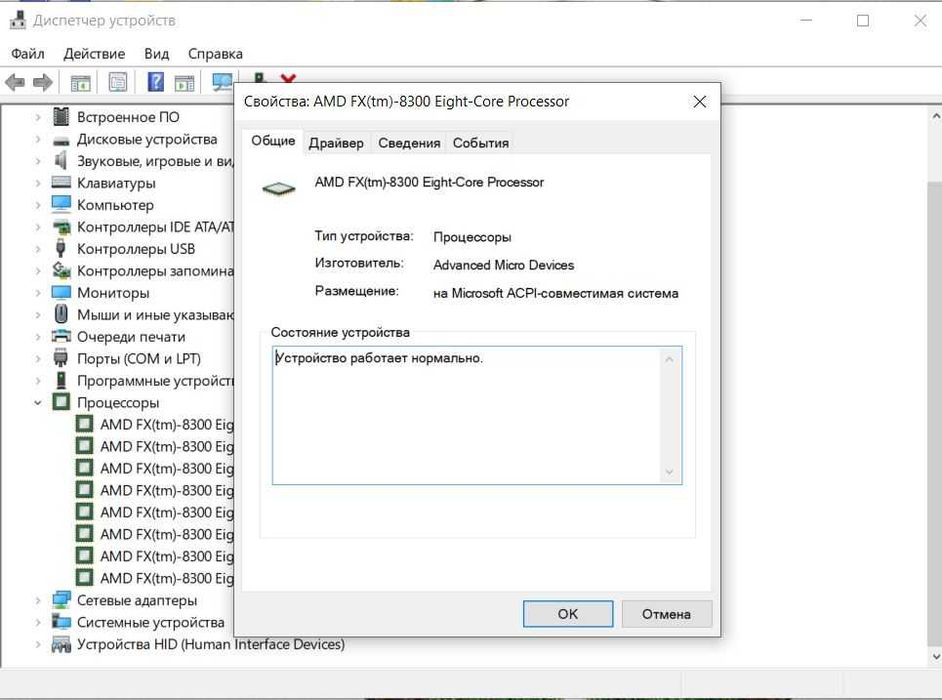Click the Порты (COM и LPT) icon

tap(61, 358)
